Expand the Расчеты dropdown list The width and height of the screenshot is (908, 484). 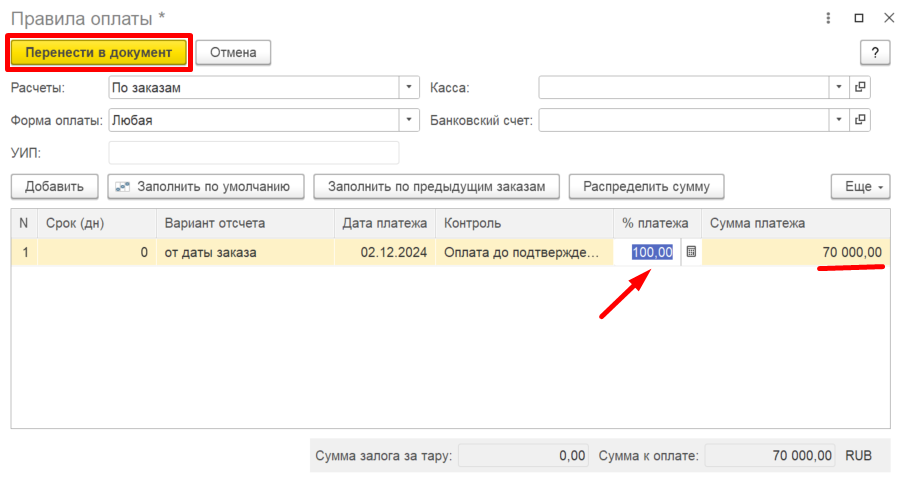[x=409, y=87]
